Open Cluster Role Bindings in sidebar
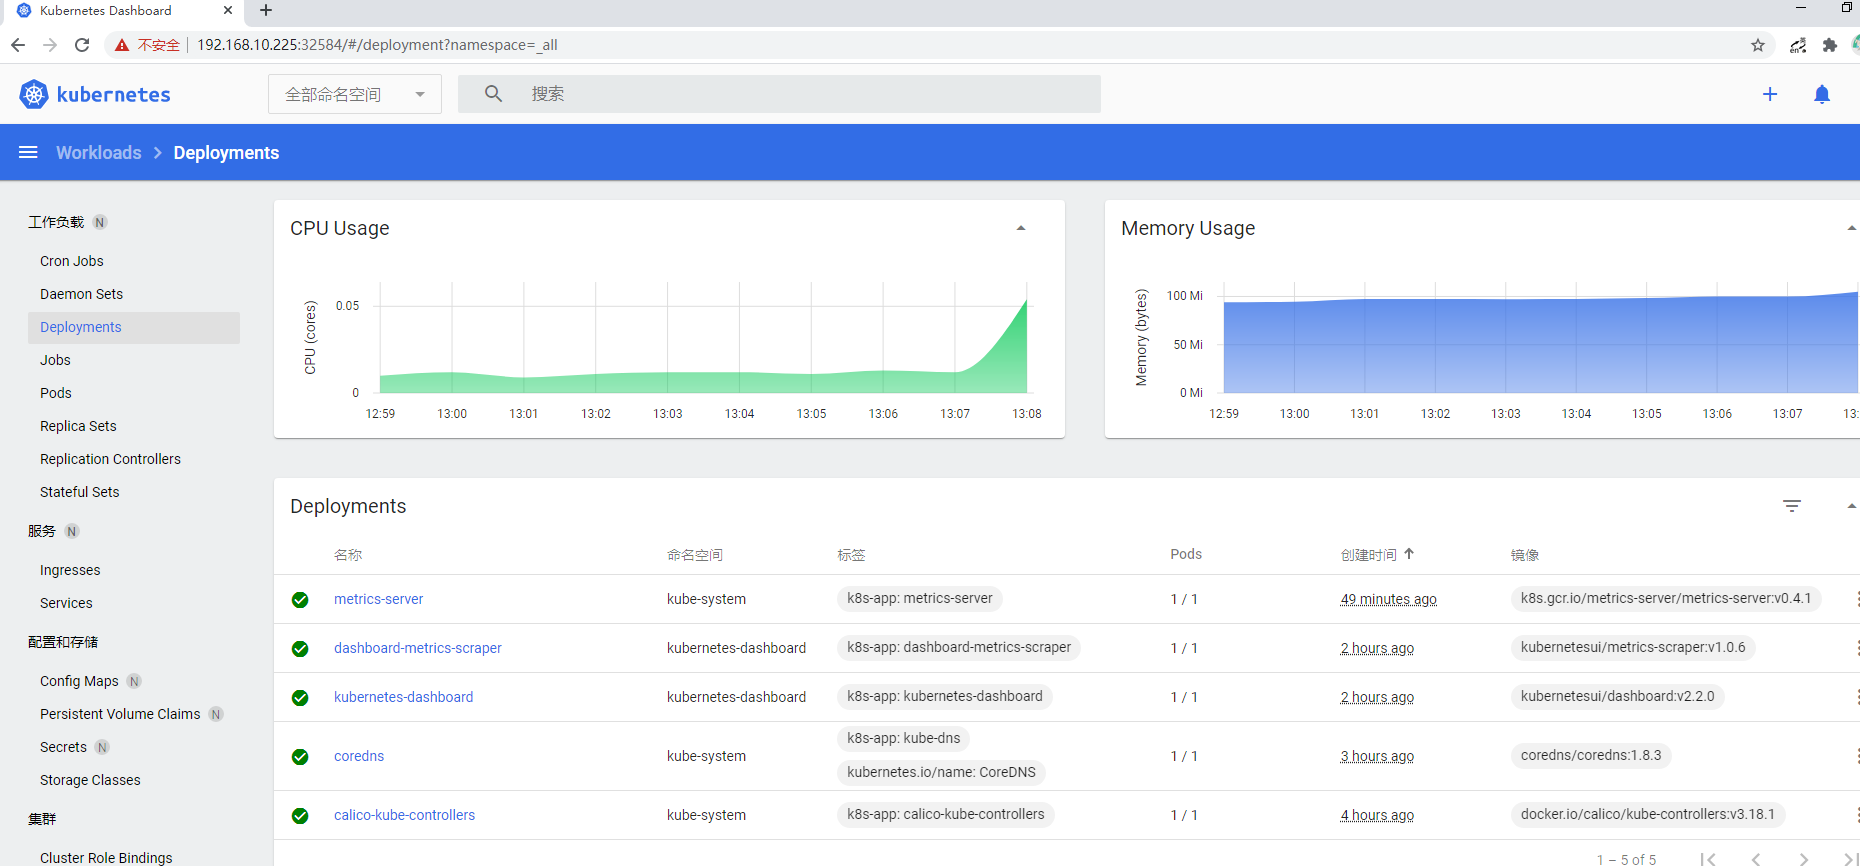The width and height of the screenshot is (1860, 866). tap(106, 858)
